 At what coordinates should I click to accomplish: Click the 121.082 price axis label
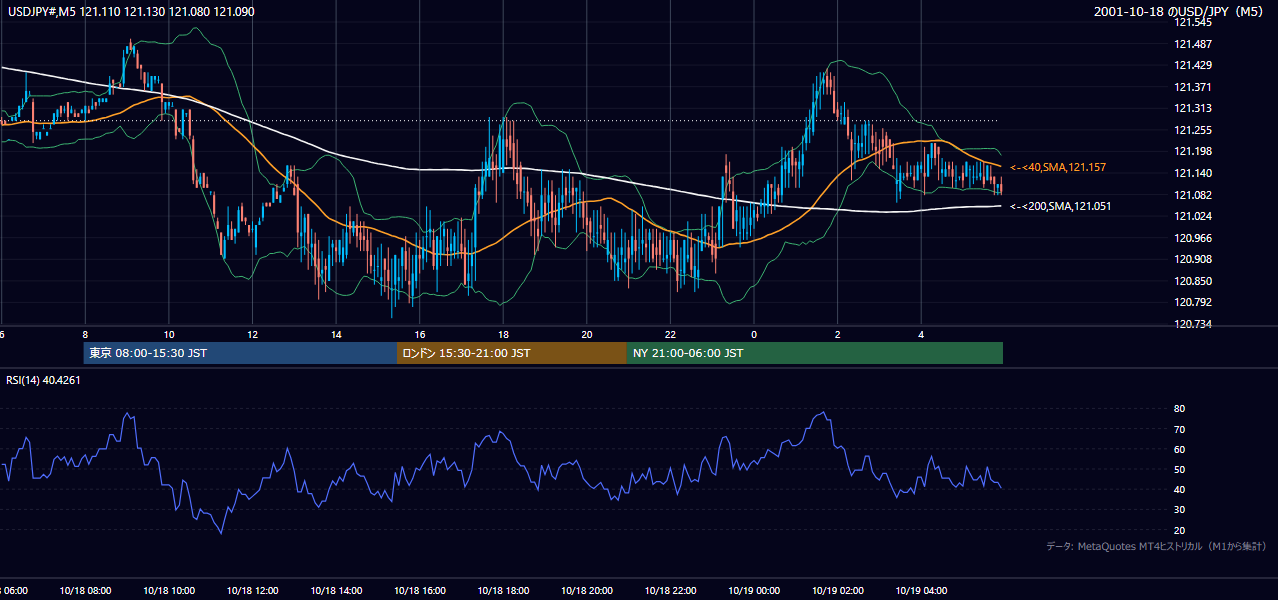[1194, 195]
